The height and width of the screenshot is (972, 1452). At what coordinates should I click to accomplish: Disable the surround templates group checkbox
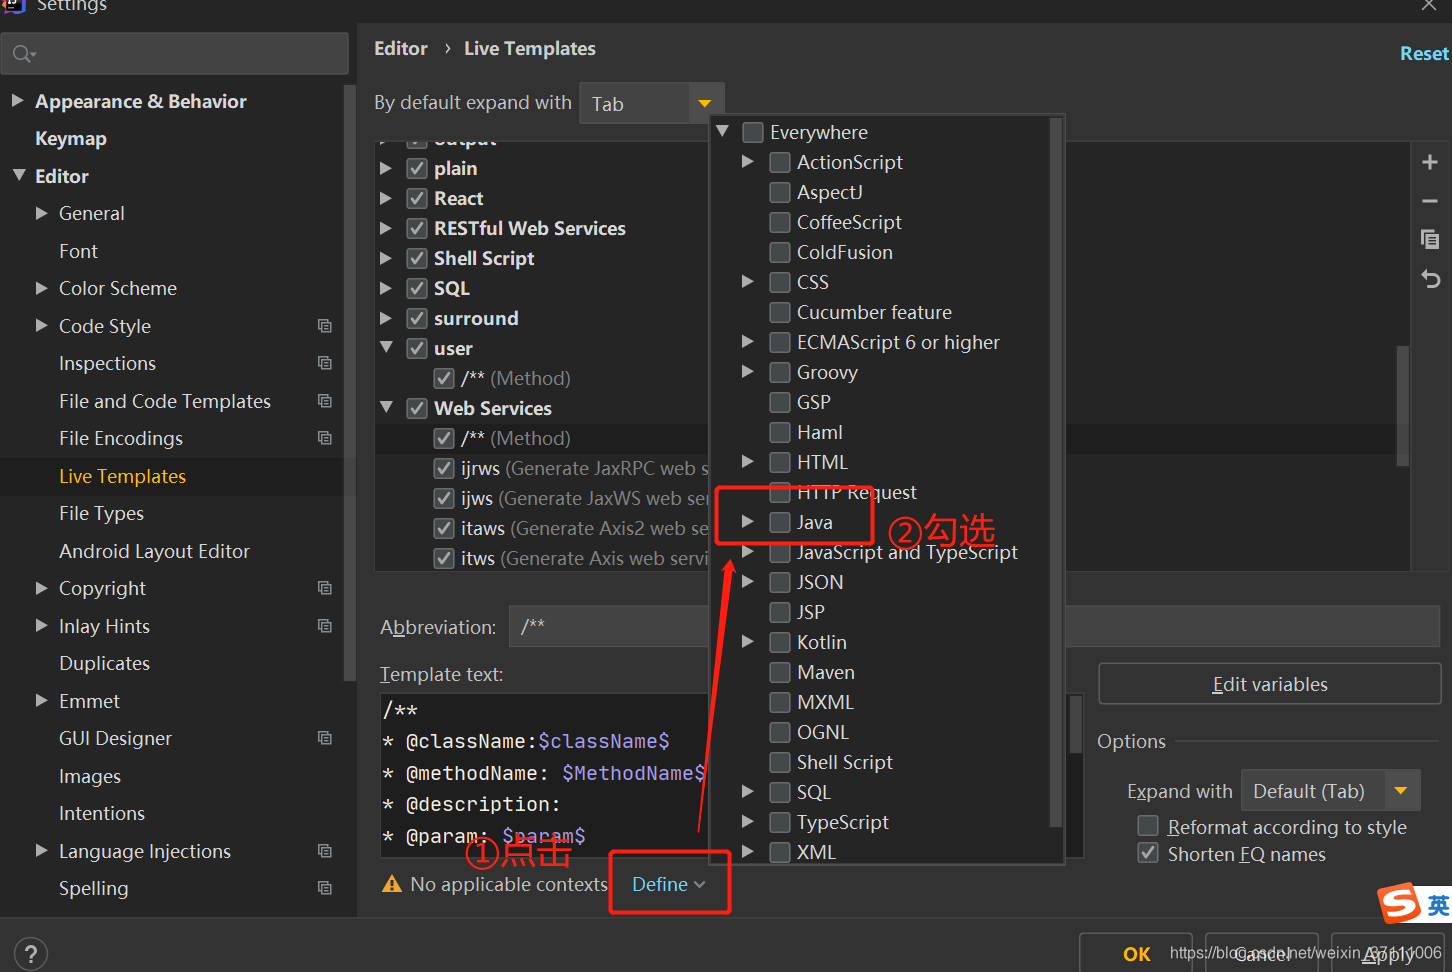(417, 318)
